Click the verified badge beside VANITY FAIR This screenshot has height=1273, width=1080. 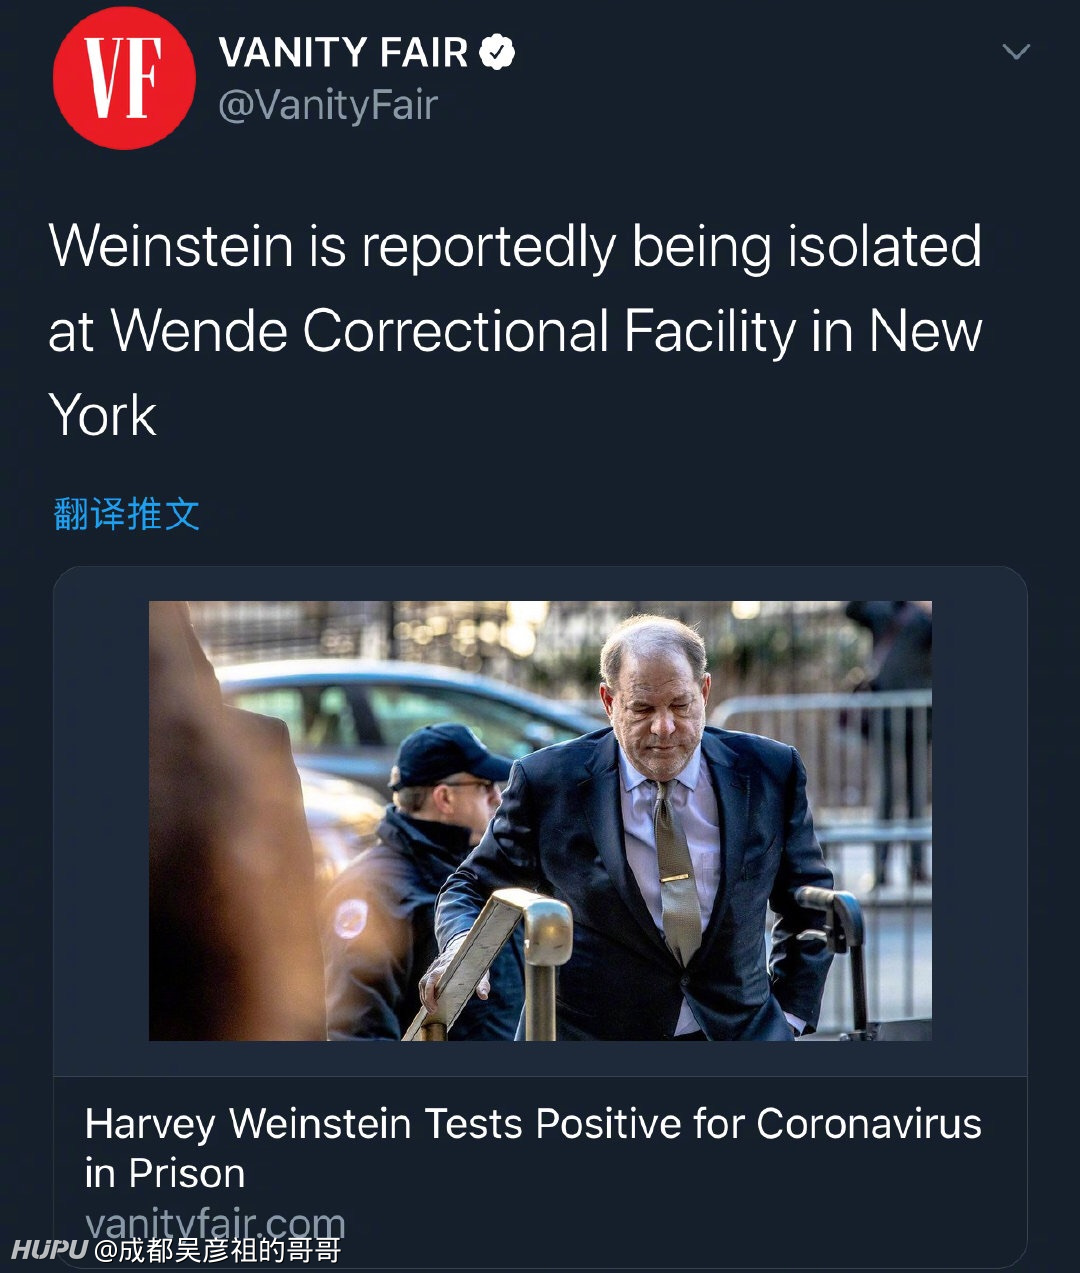(x=497, y=52)
